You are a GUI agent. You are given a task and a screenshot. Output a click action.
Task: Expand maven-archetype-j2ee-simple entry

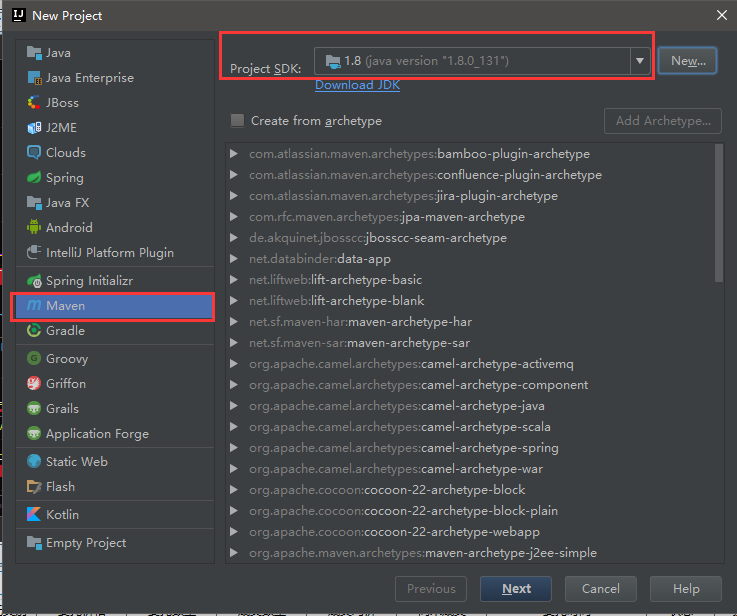(x=234, y=553)
